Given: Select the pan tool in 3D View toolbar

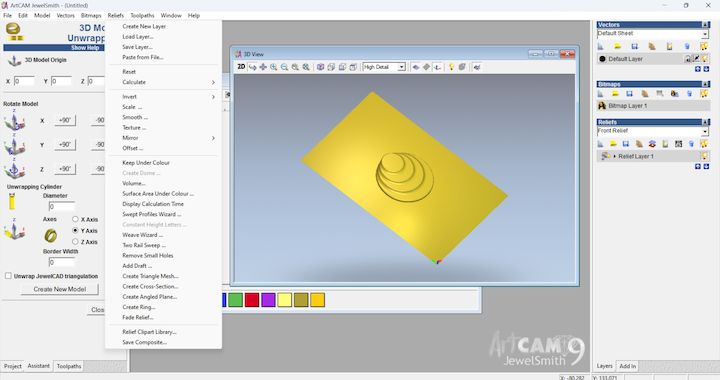Looking at the screenshot, I should click(263, 67).
